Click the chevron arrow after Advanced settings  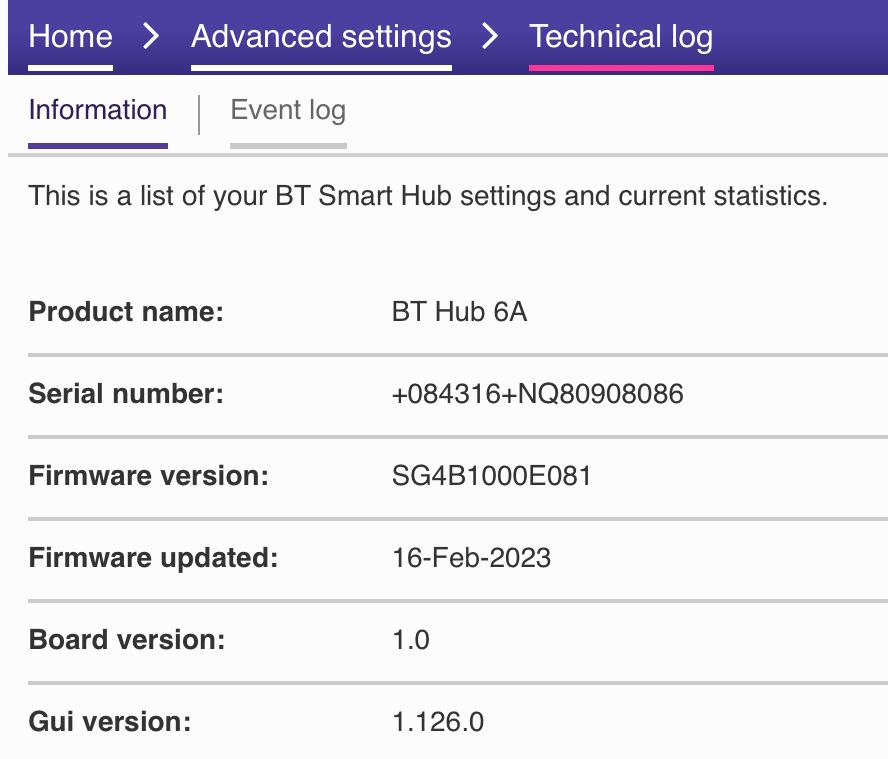pos(490,37)
